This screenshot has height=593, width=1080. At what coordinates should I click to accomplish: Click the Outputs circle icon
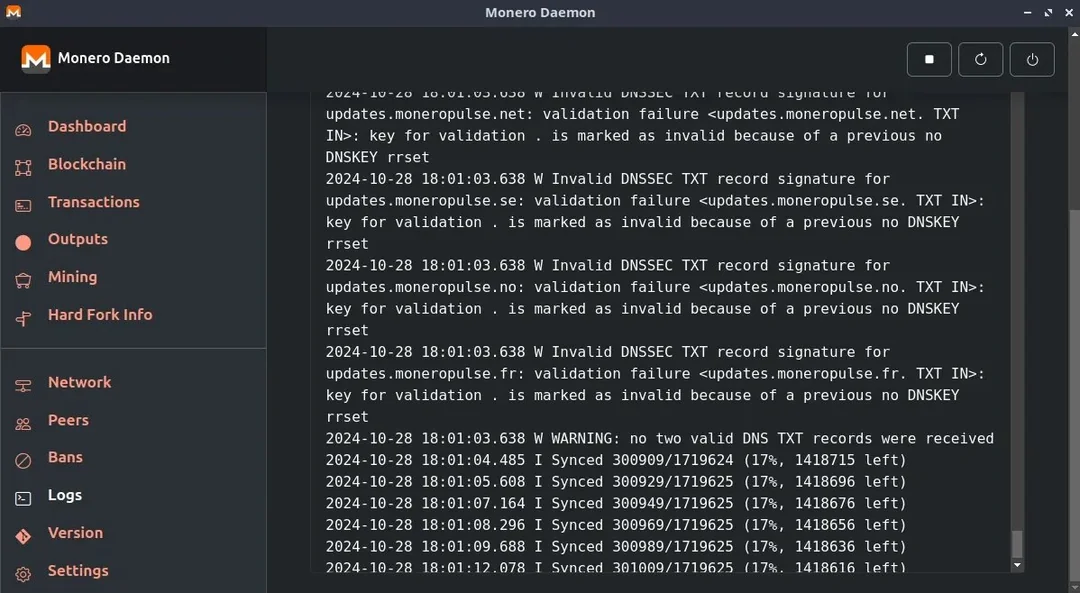[23, 242]
